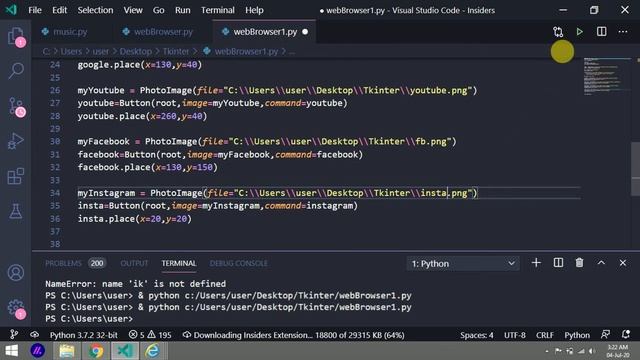Open the Go menu
Viewport: 640px width, 360px height.
[x=158, y=10]
